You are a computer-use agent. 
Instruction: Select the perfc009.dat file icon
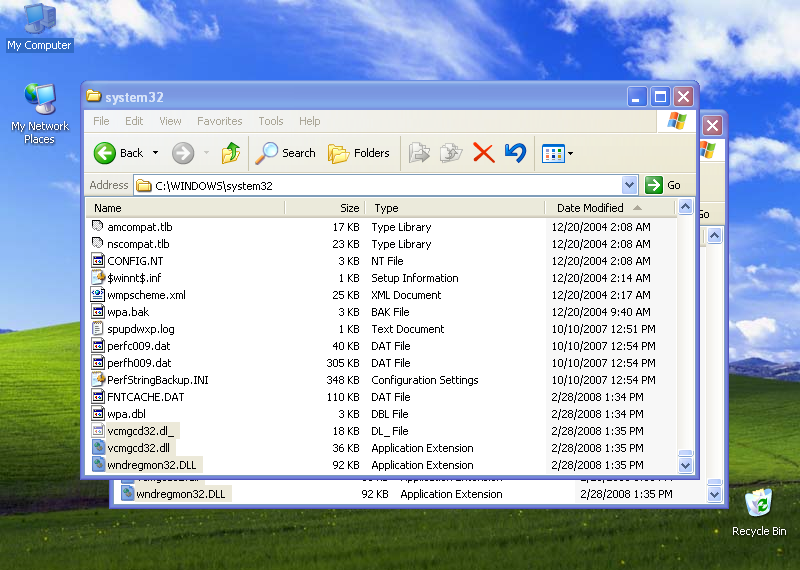tap(97, 345)
